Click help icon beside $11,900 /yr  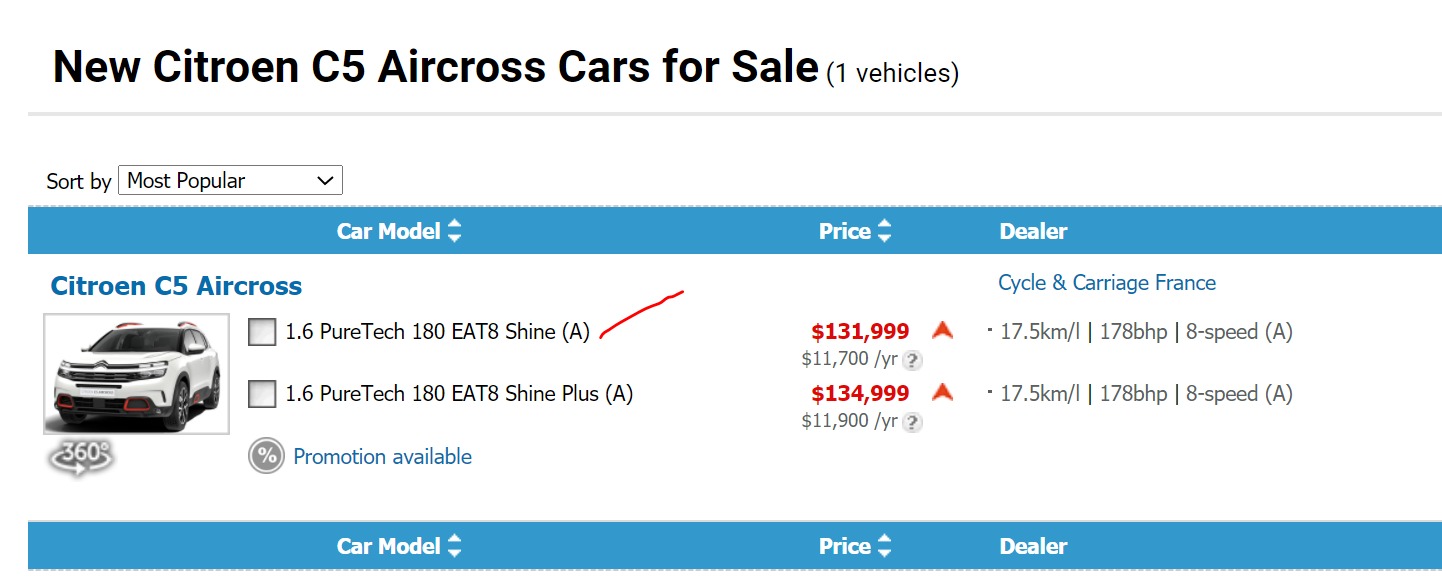(x=913, y=422)
